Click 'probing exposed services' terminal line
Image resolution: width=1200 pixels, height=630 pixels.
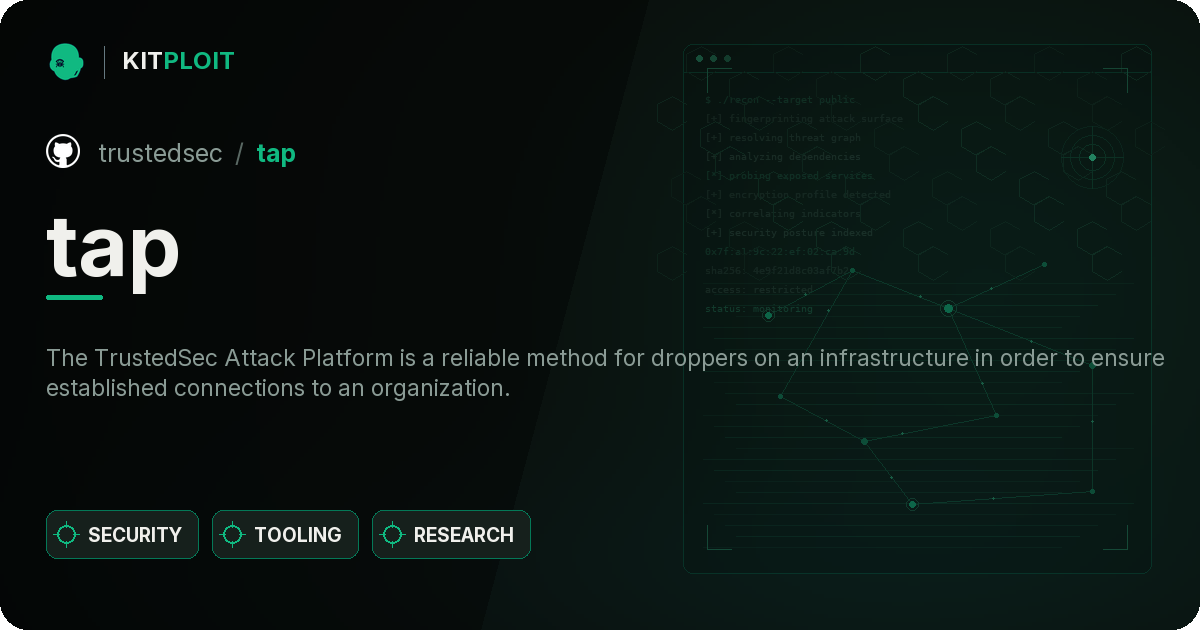pyautogui.click(x=790, y=176)
